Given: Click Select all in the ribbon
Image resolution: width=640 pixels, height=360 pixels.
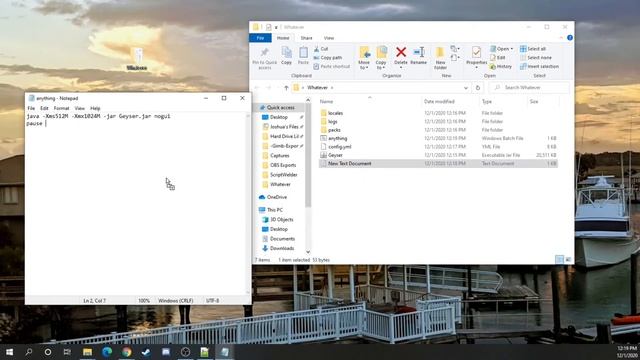Looking at the screenshot, I should pyautogui.click(x=533, y=49).
